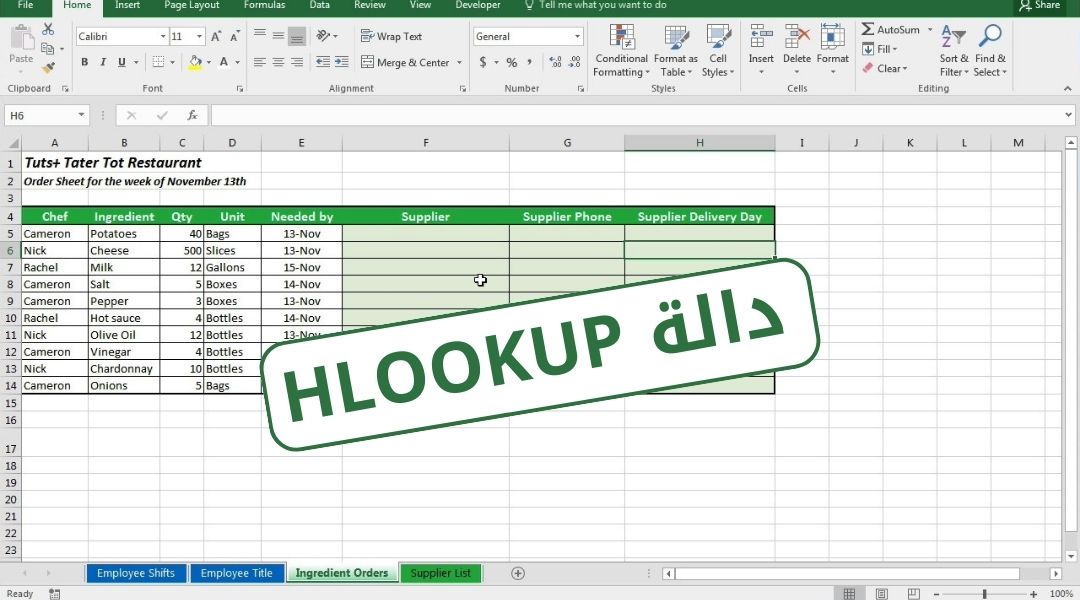Enable Merge & Center alignment
The image size is (1080, 600).
click(405, 62)
